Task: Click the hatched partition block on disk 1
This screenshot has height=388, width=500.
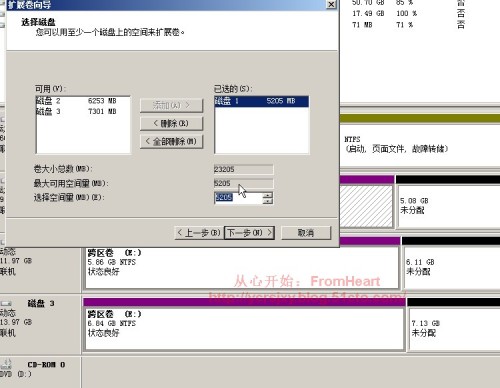Action: [367, 206]
